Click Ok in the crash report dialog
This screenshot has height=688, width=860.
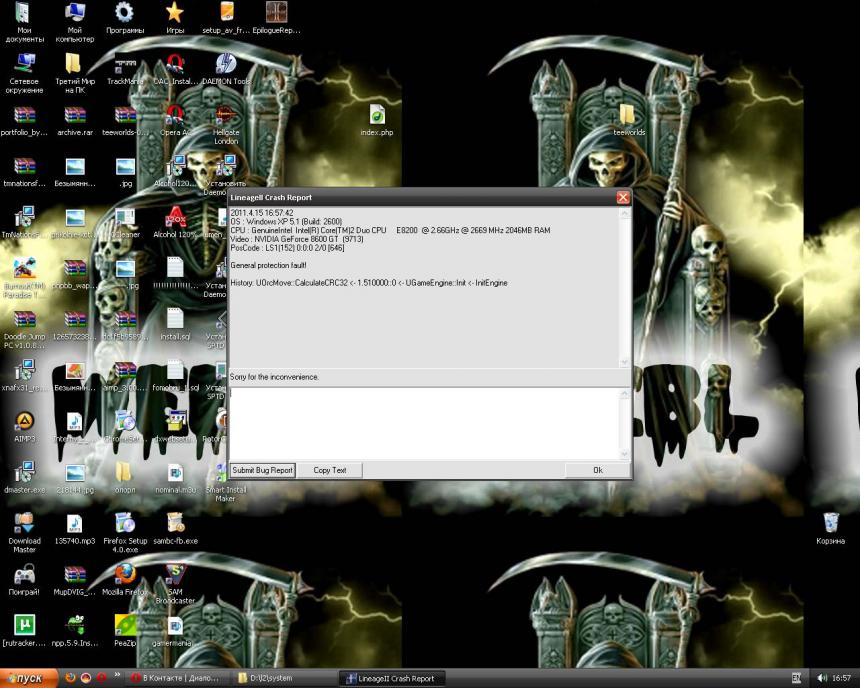coord(597,470)
